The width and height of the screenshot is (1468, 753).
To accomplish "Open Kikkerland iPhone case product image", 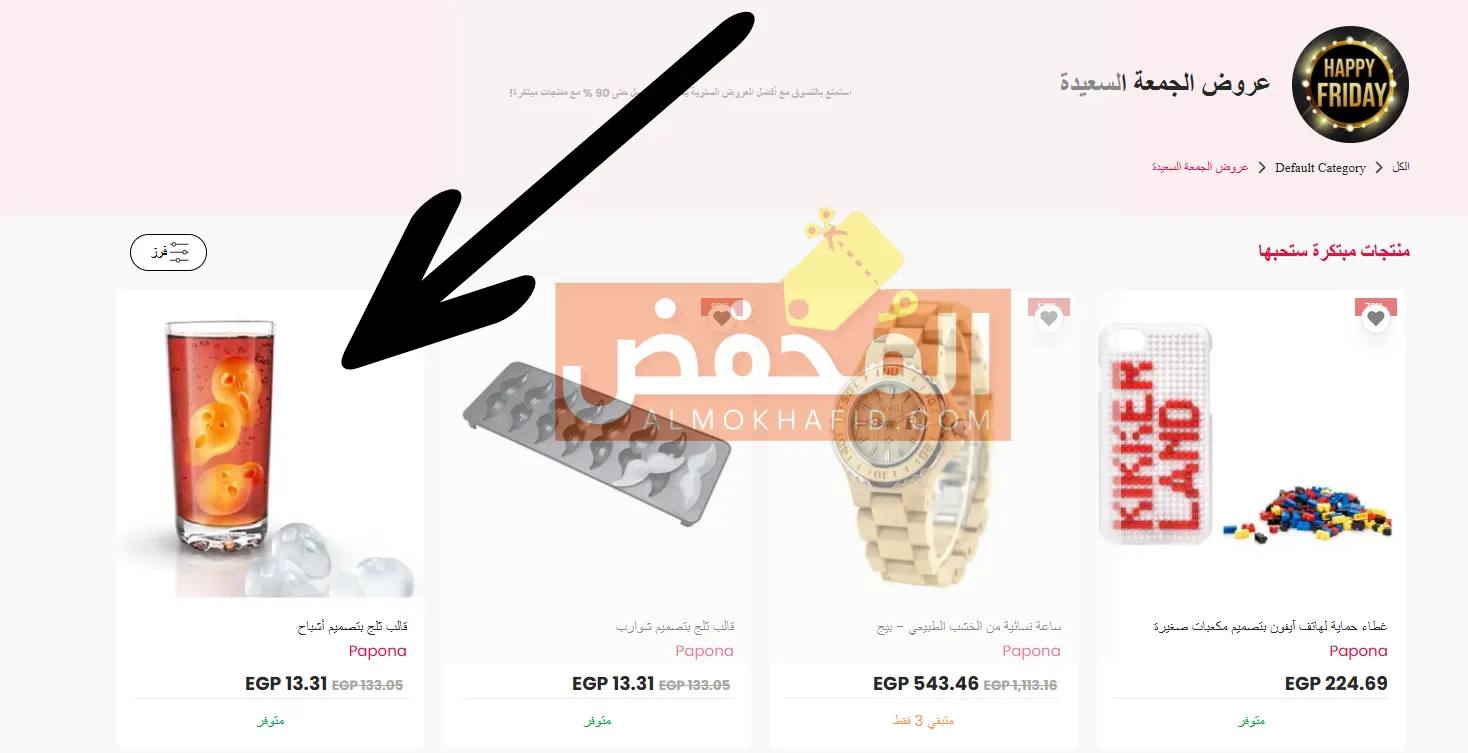I will coord(1251,445).
